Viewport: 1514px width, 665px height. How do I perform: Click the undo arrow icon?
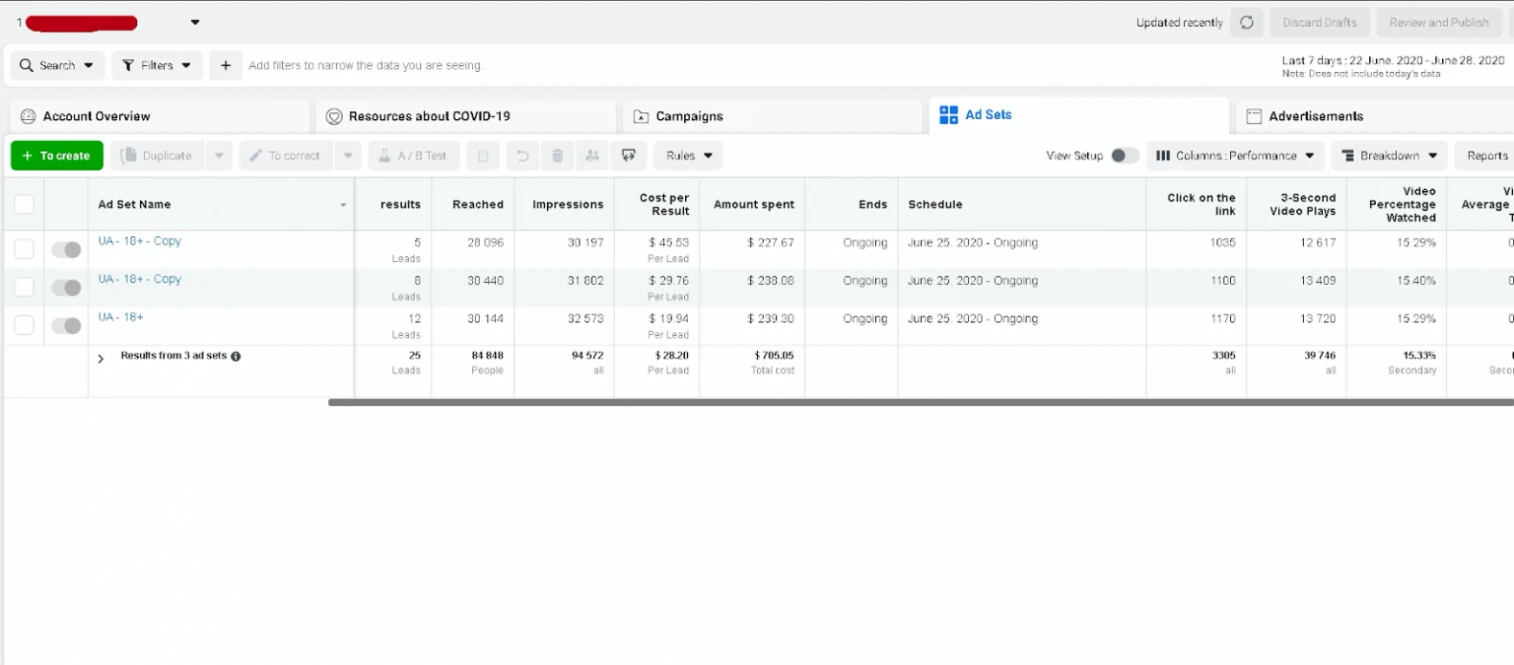click(x=521, y=156)
